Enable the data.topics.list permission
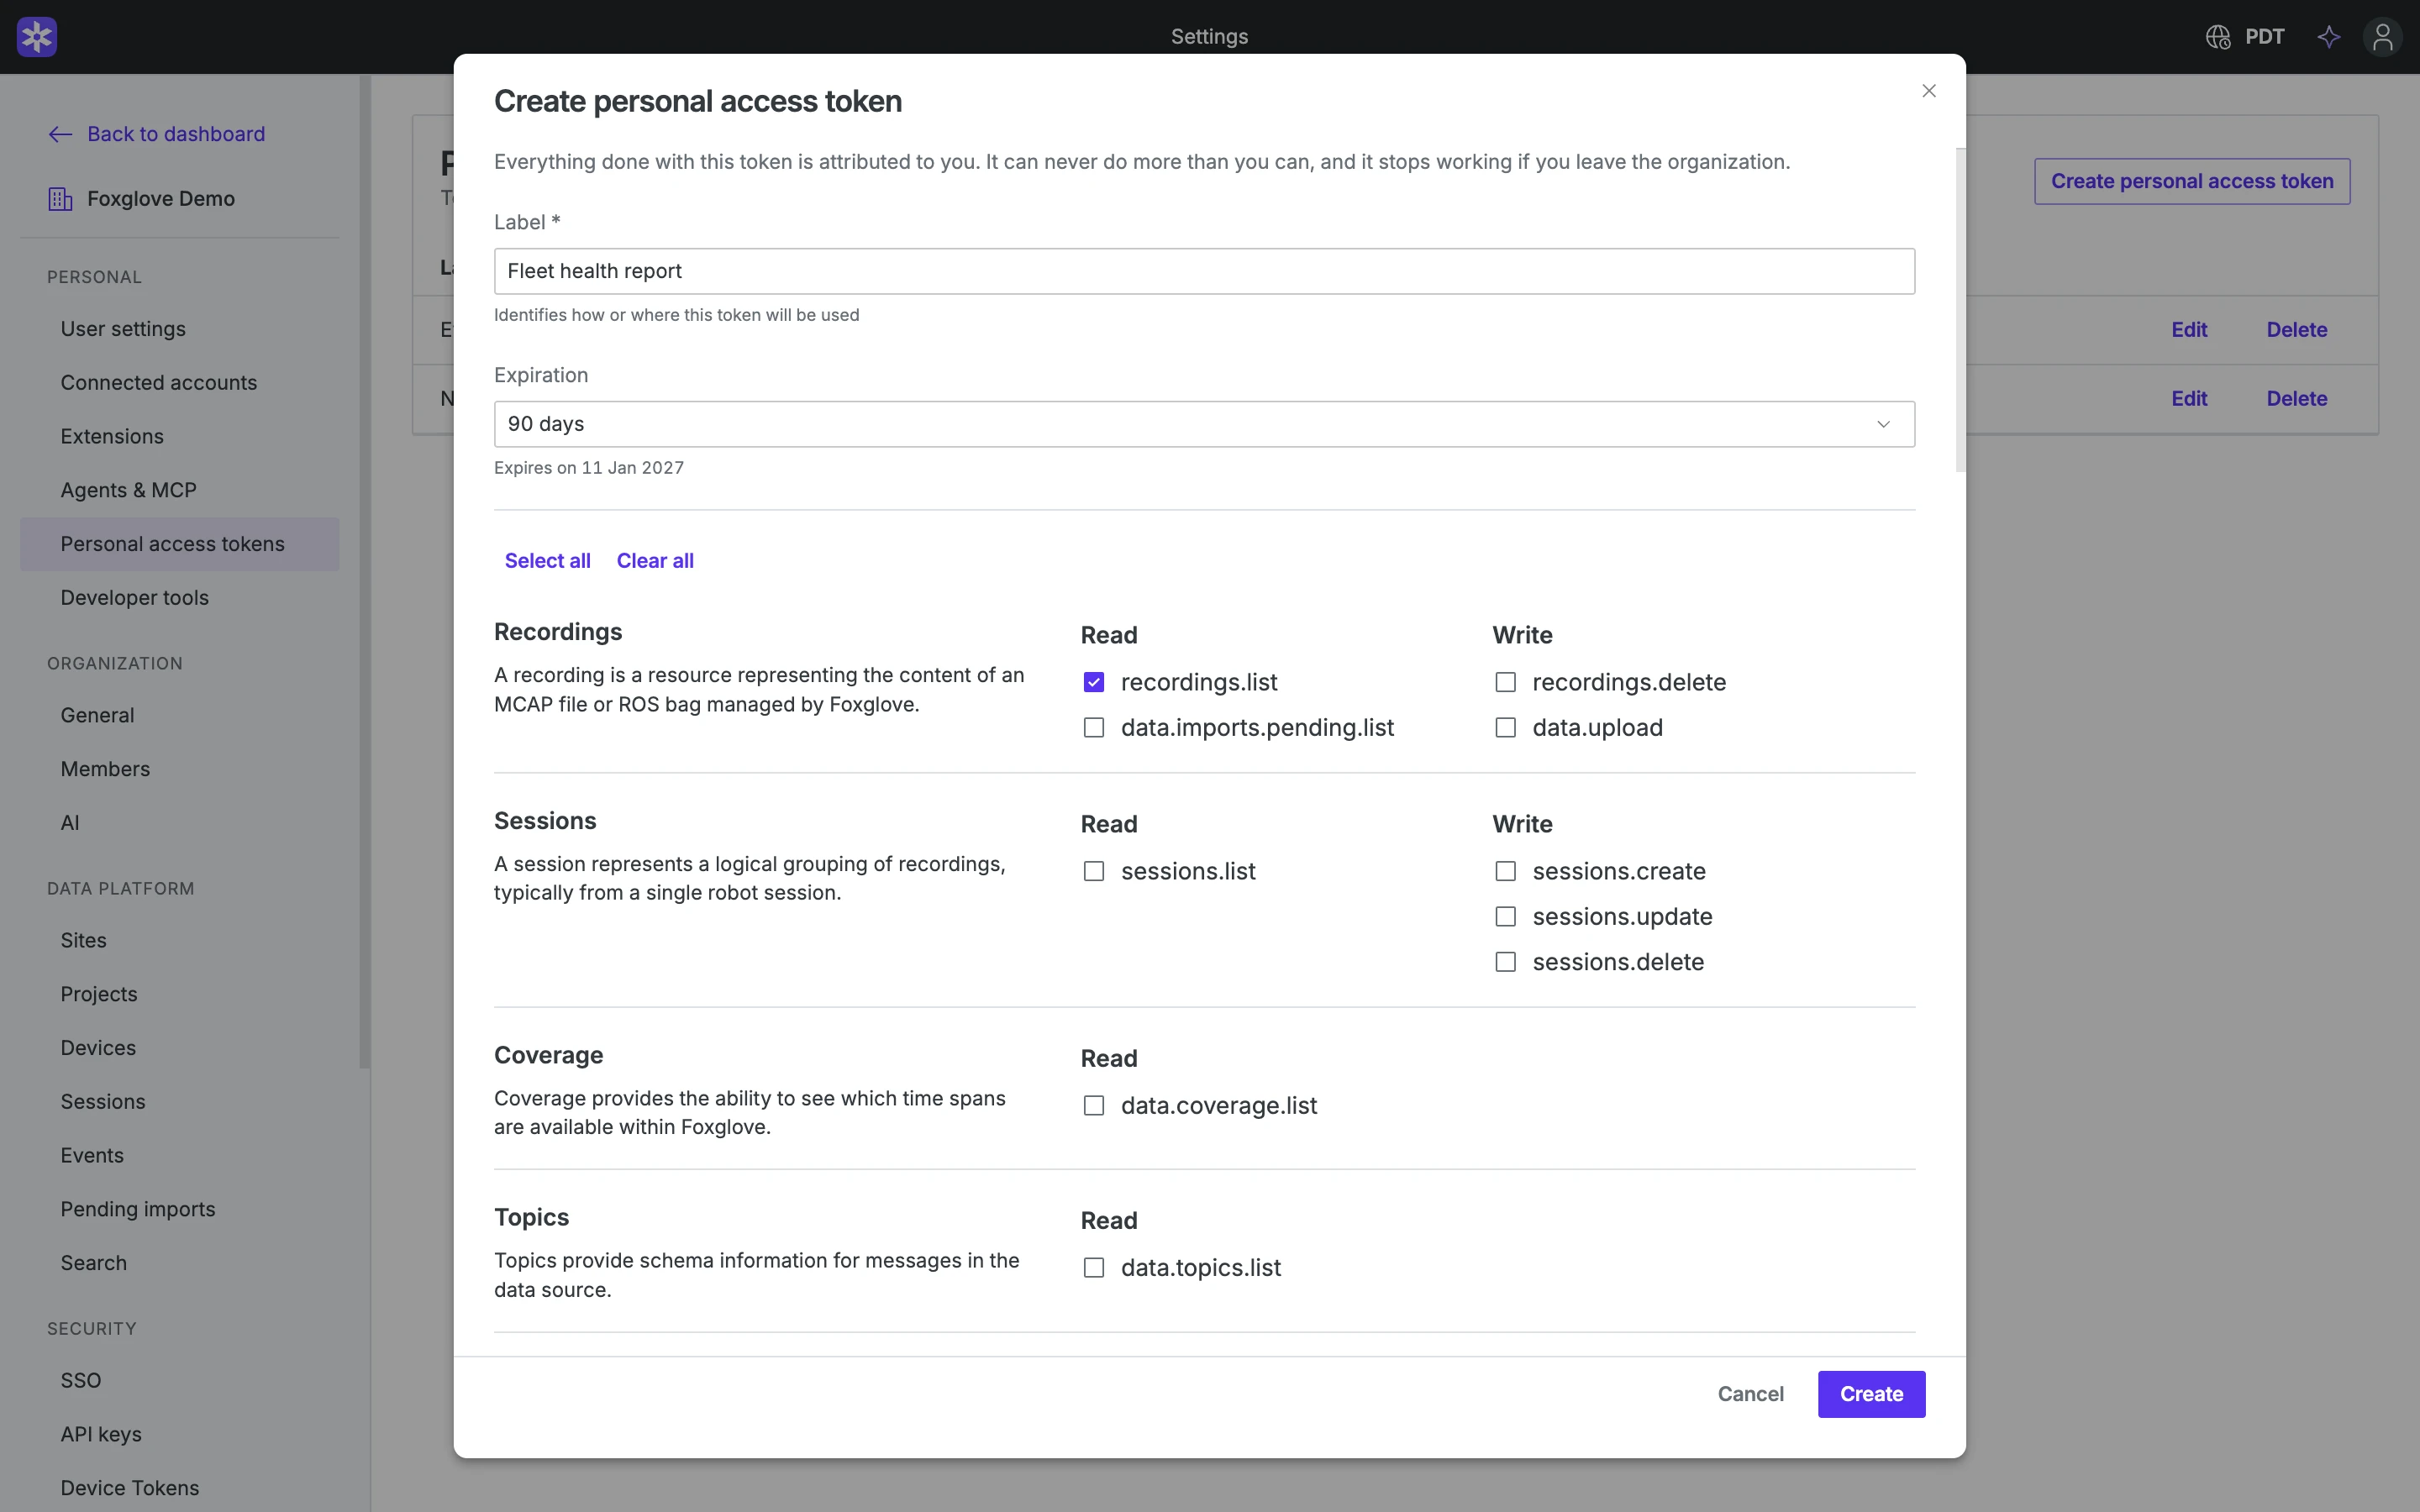The width and height of the screenshot is (2420, 1512). click(x=1094, y=1268)
